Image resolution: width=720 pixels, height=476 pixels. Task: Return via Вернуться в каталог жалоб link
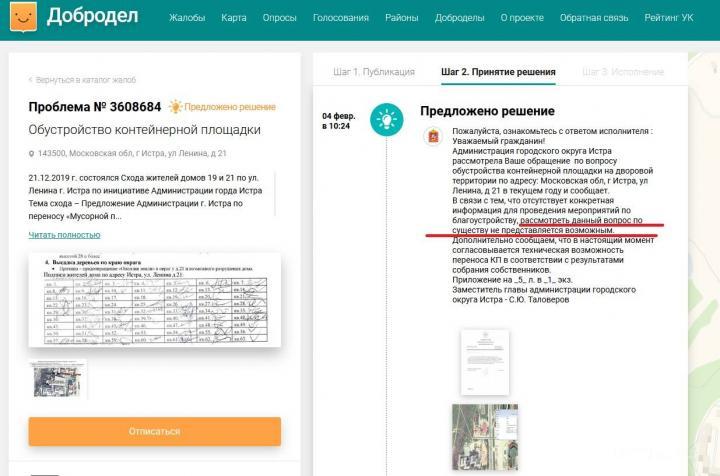(82, 80)
